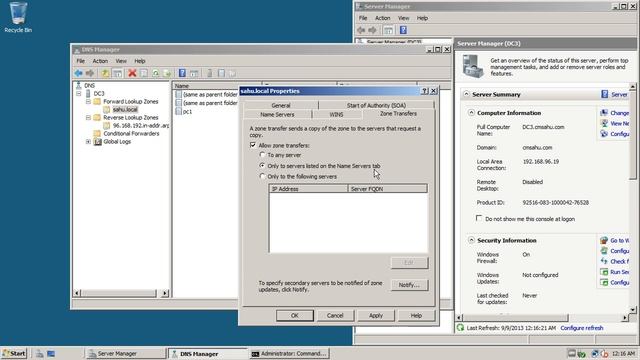Click horizontal scrollbar in DNS tree pane
The width and height of the screenshot is (640, 360).
119,293
